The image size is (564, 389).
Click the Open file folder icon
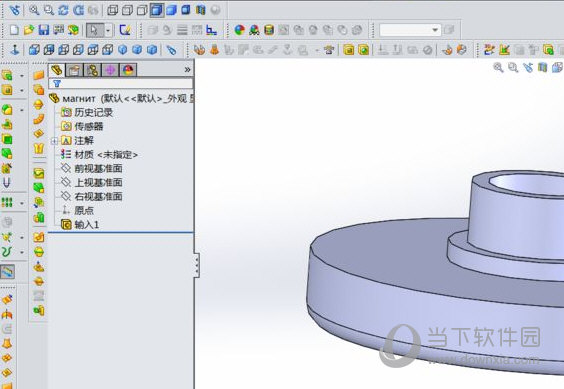click(29, 30)
